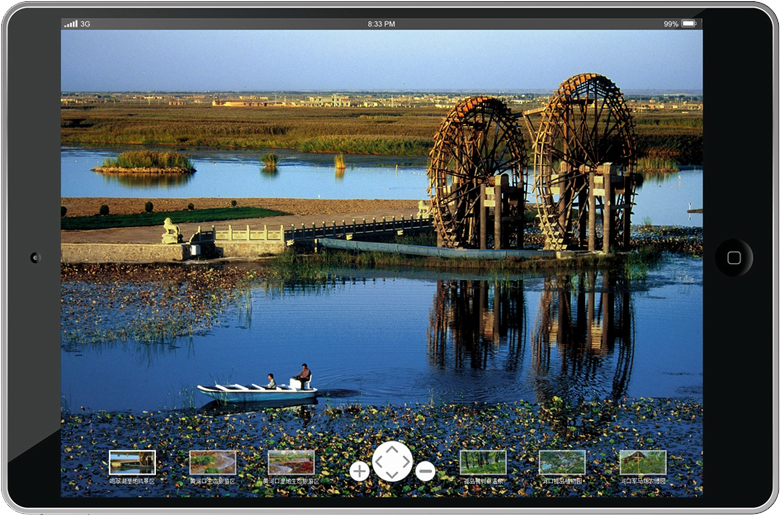This screenshot has height=515, width=780.
Task: Open the second thumbnail from the left
Action: pos(213,462)
